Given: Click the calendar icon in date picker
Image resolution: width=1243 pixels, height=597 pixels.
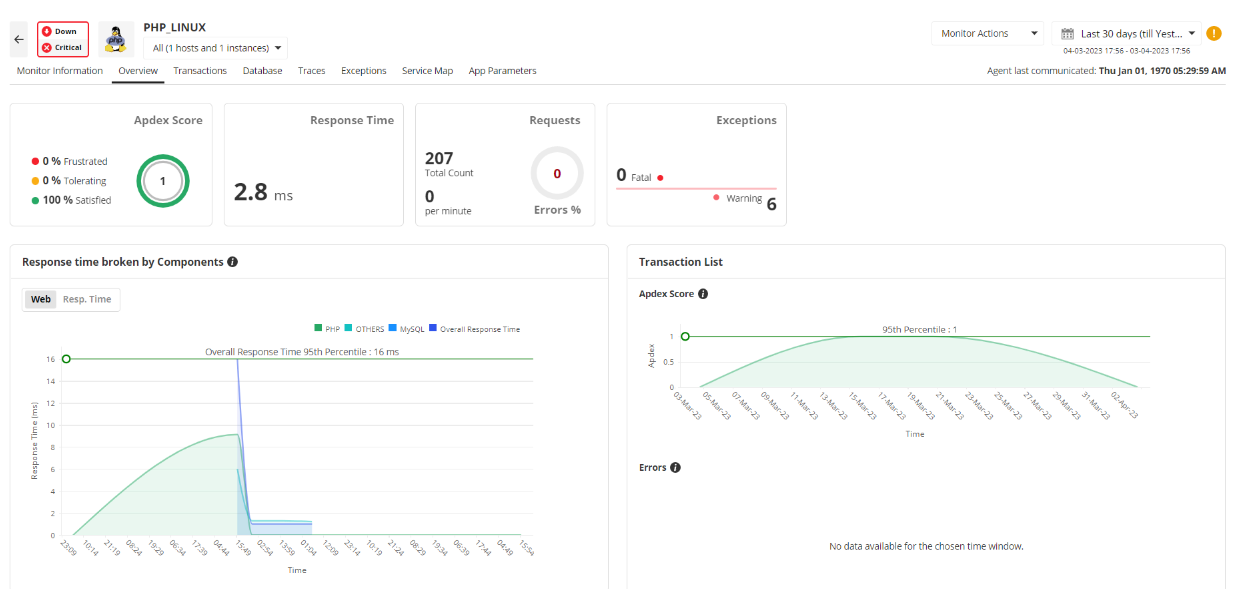Looking at the screenshot, I should pos(1067,33).
